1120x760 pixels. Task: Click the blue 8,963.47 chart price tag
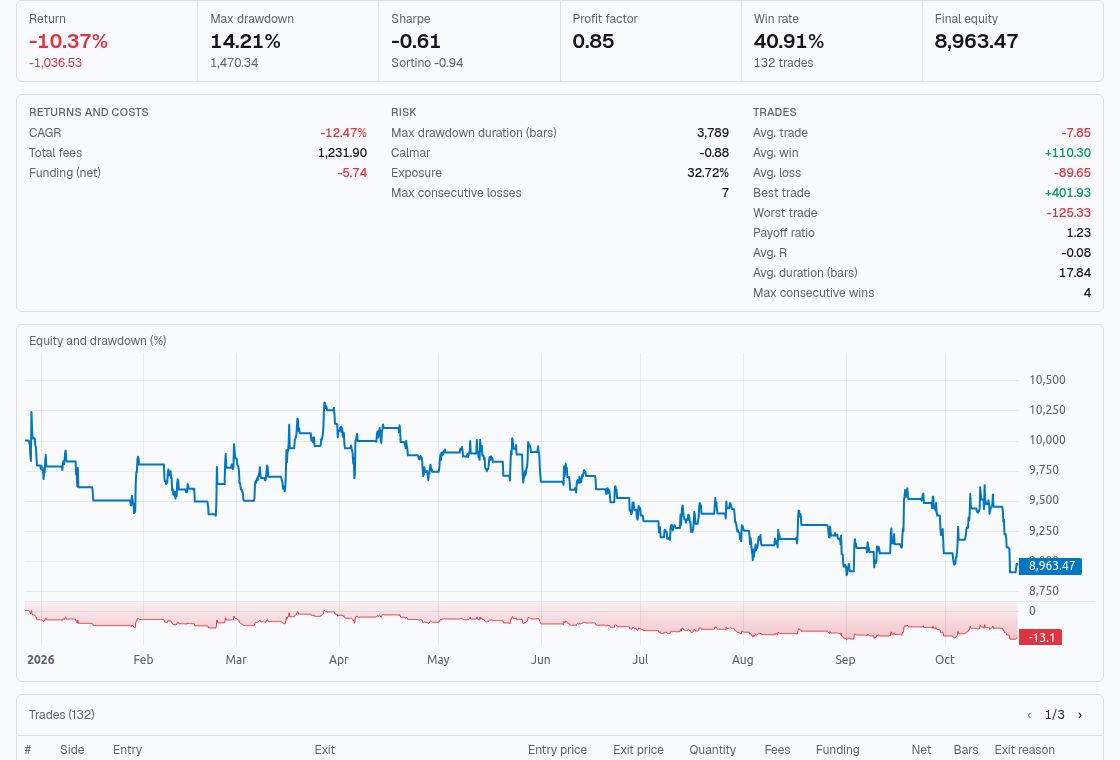tap(1051, 566)
